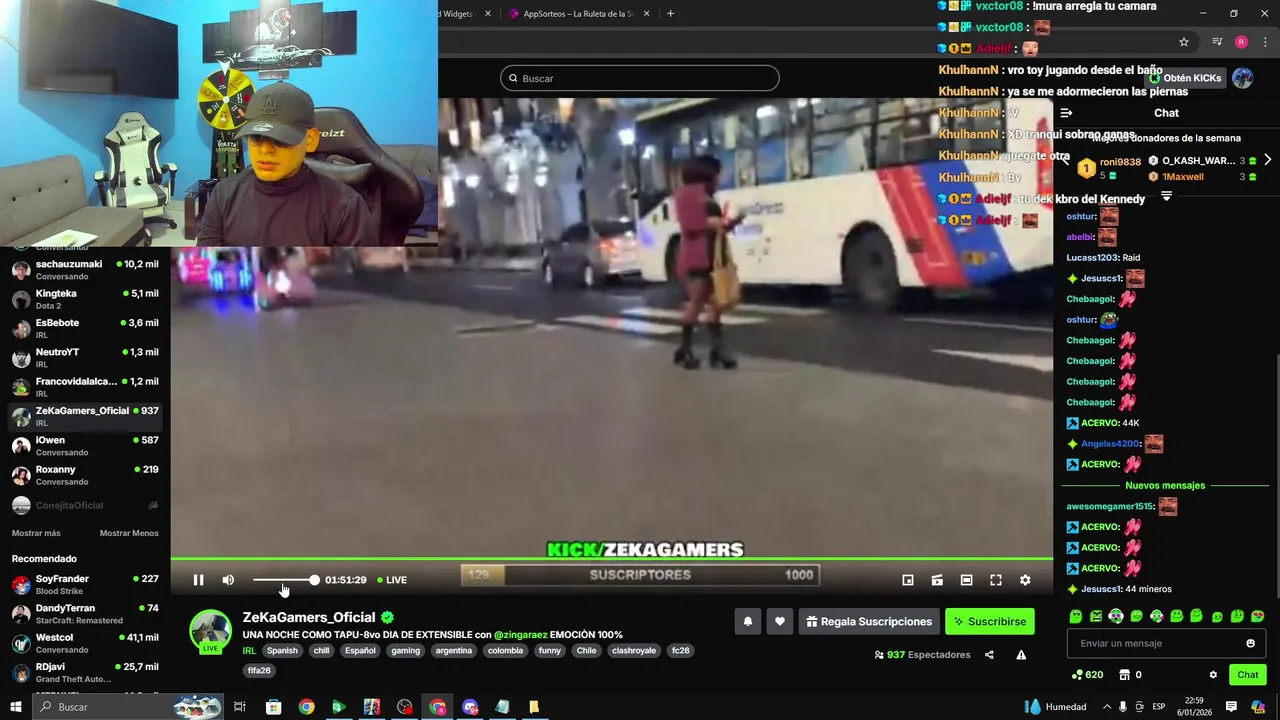
Task: Open Chrome media controls icon
Action: pyautogui.click(x=1217, y=42)
